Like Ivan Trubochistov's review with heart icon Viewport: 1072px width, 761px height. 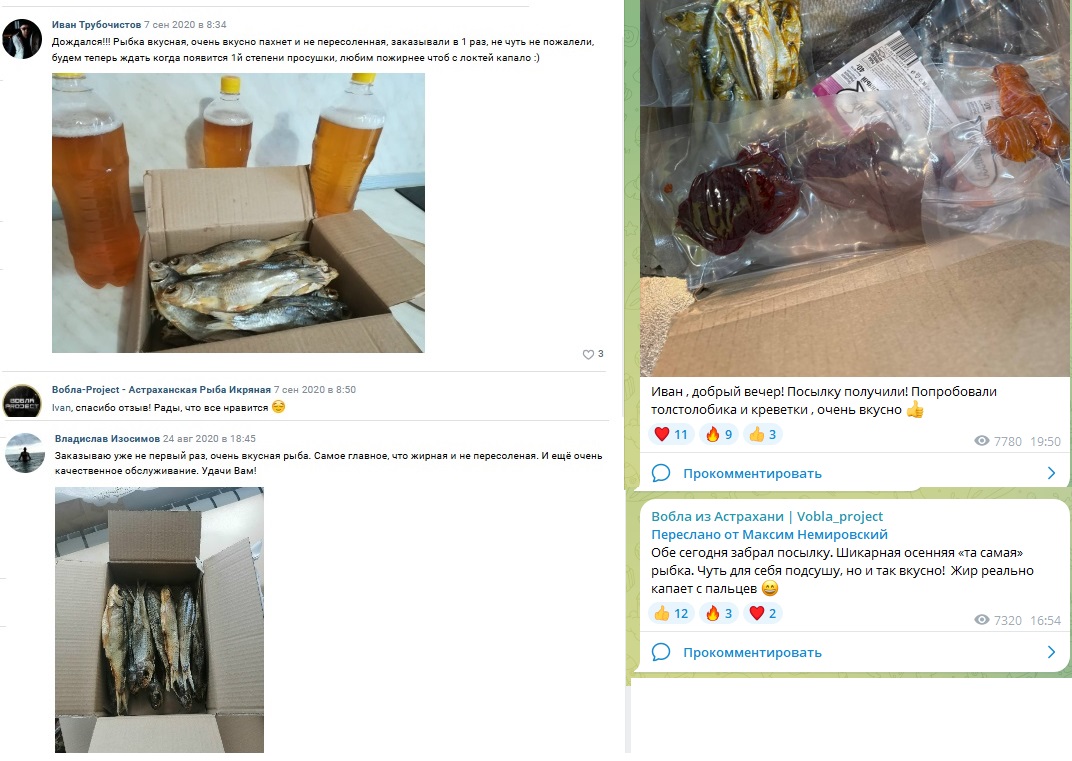[x=588, y=354]
